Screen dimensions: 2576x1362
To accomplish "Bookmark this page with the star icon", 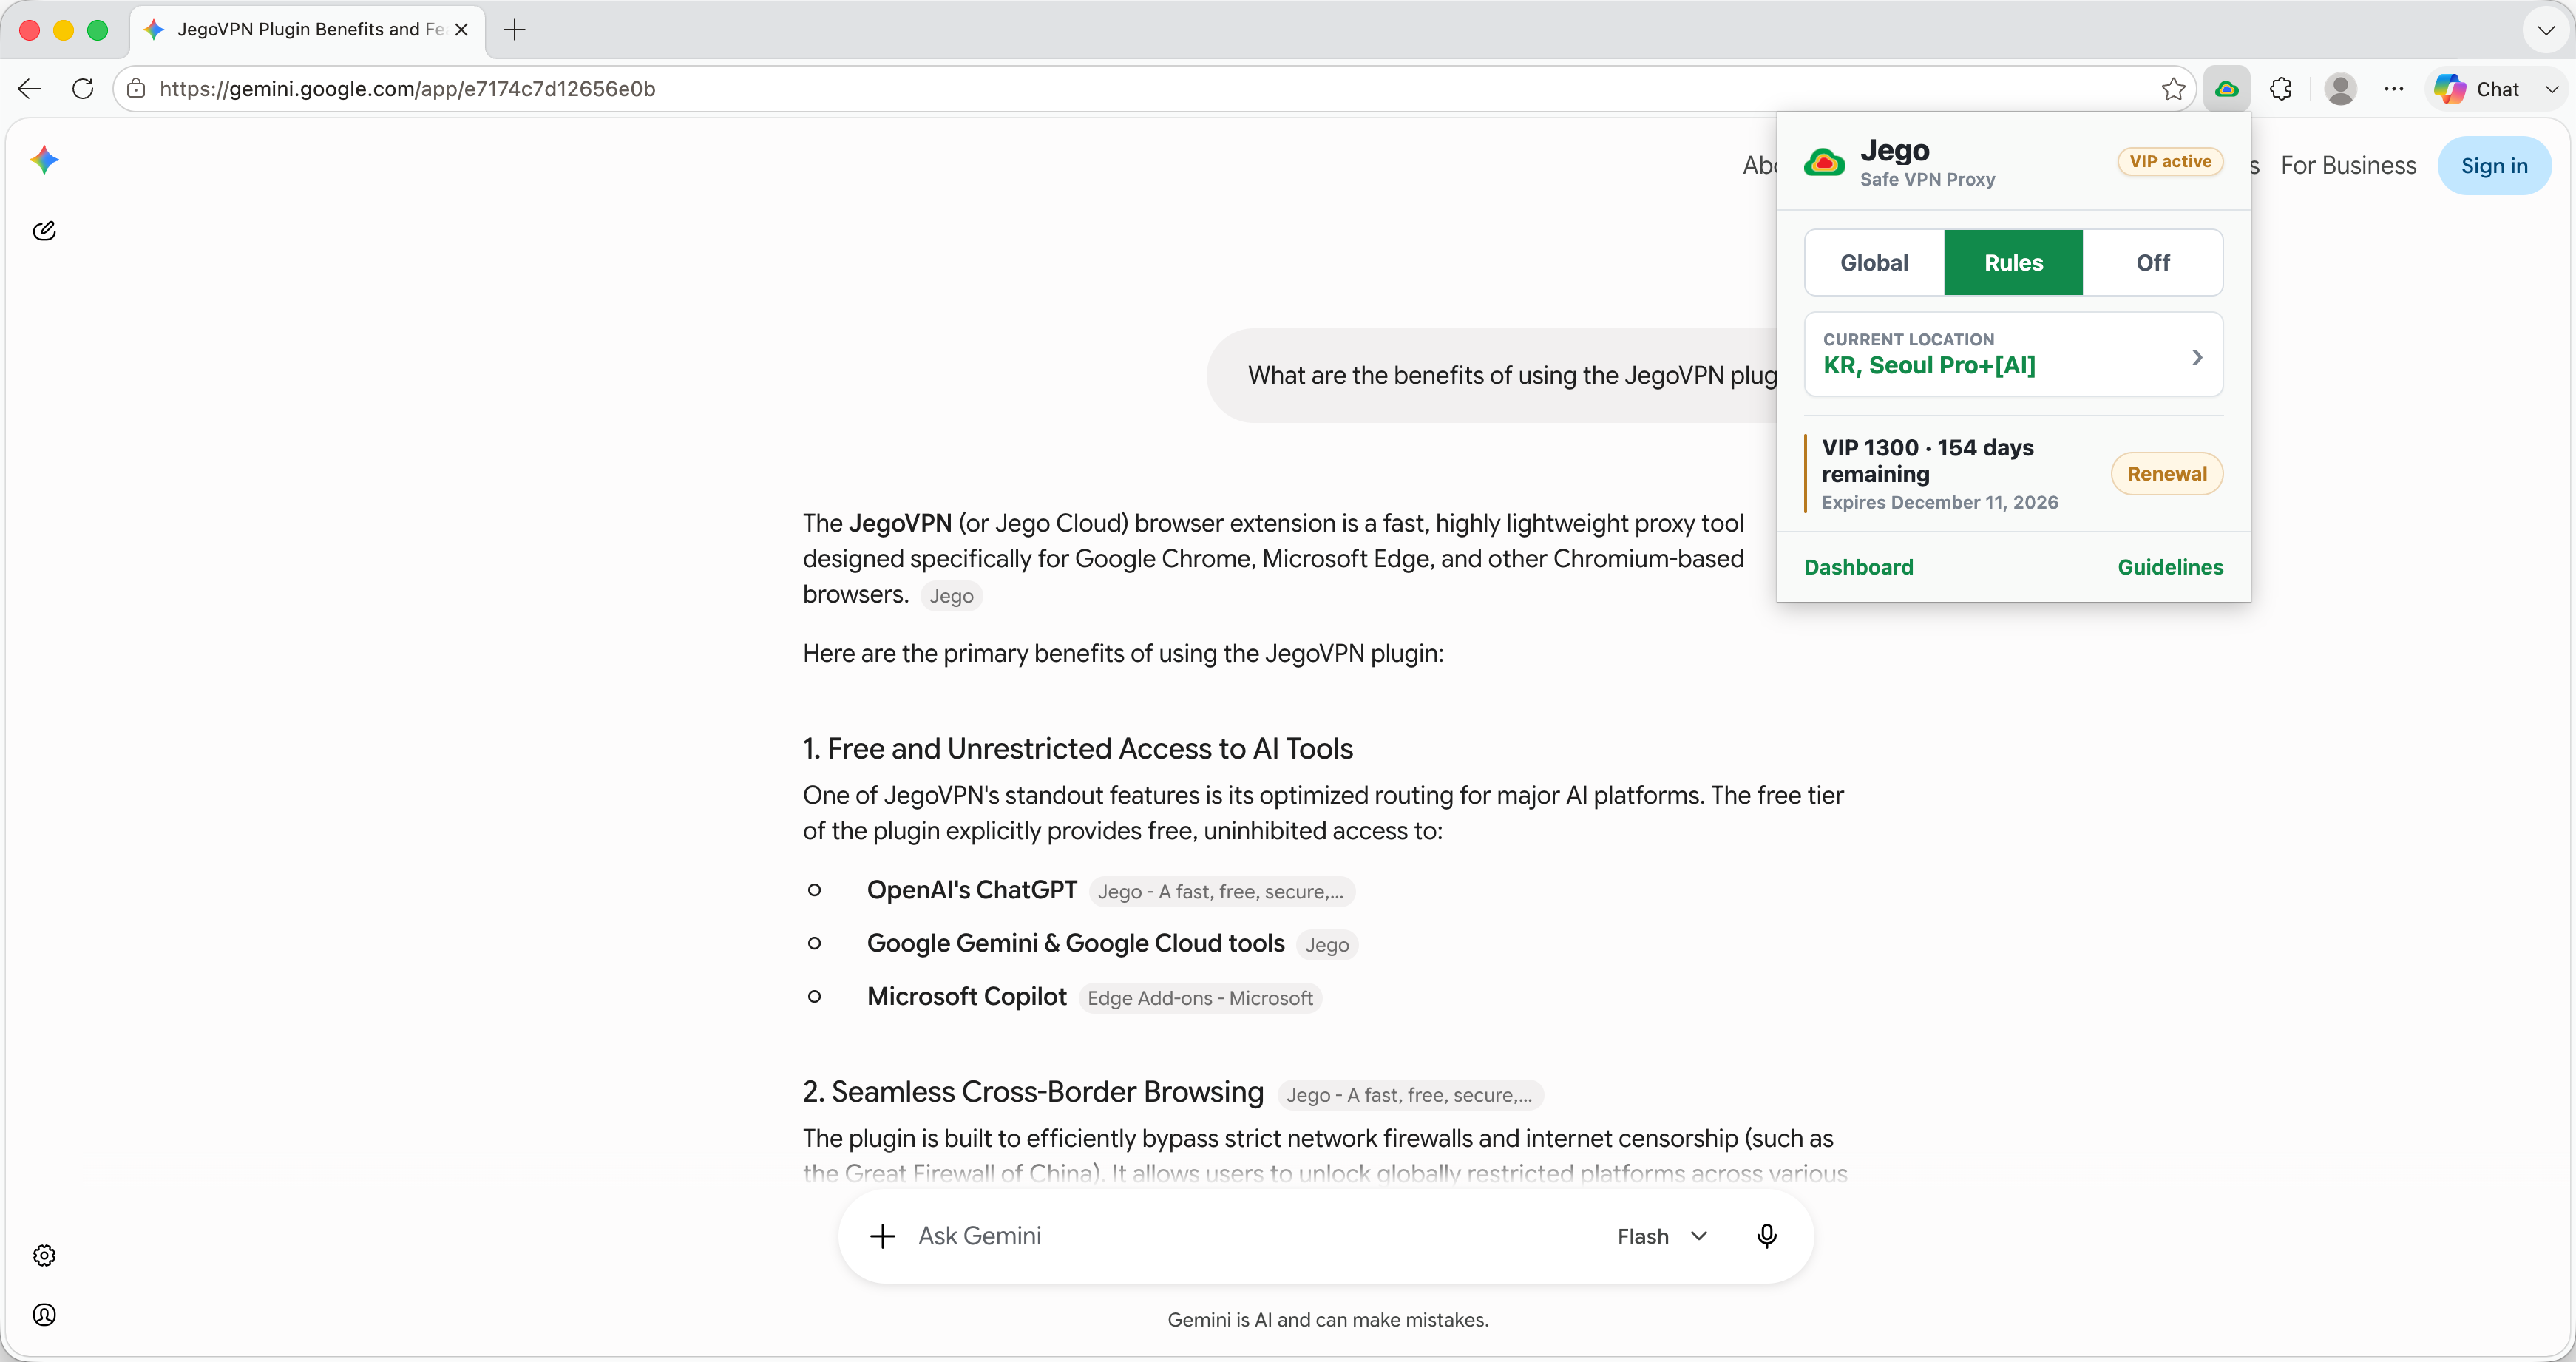I will (2172, 89).
